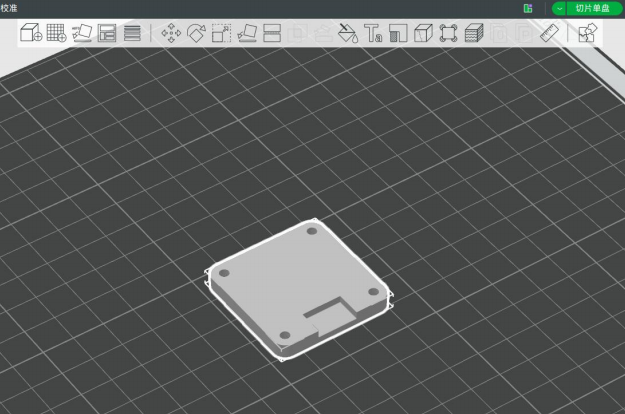The image size is (625, 414).
Task: Switch to assembly view puzzle icon
Action: [x=587, y=33]
